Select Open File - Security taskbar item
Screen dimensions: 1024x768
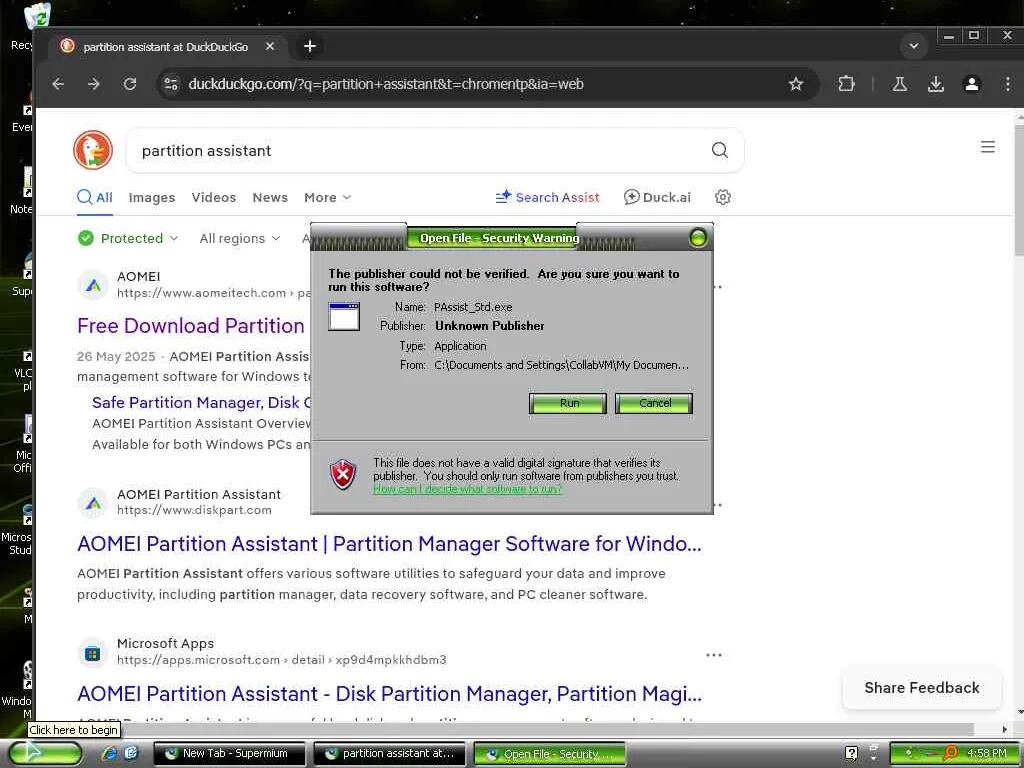(550, 754)
